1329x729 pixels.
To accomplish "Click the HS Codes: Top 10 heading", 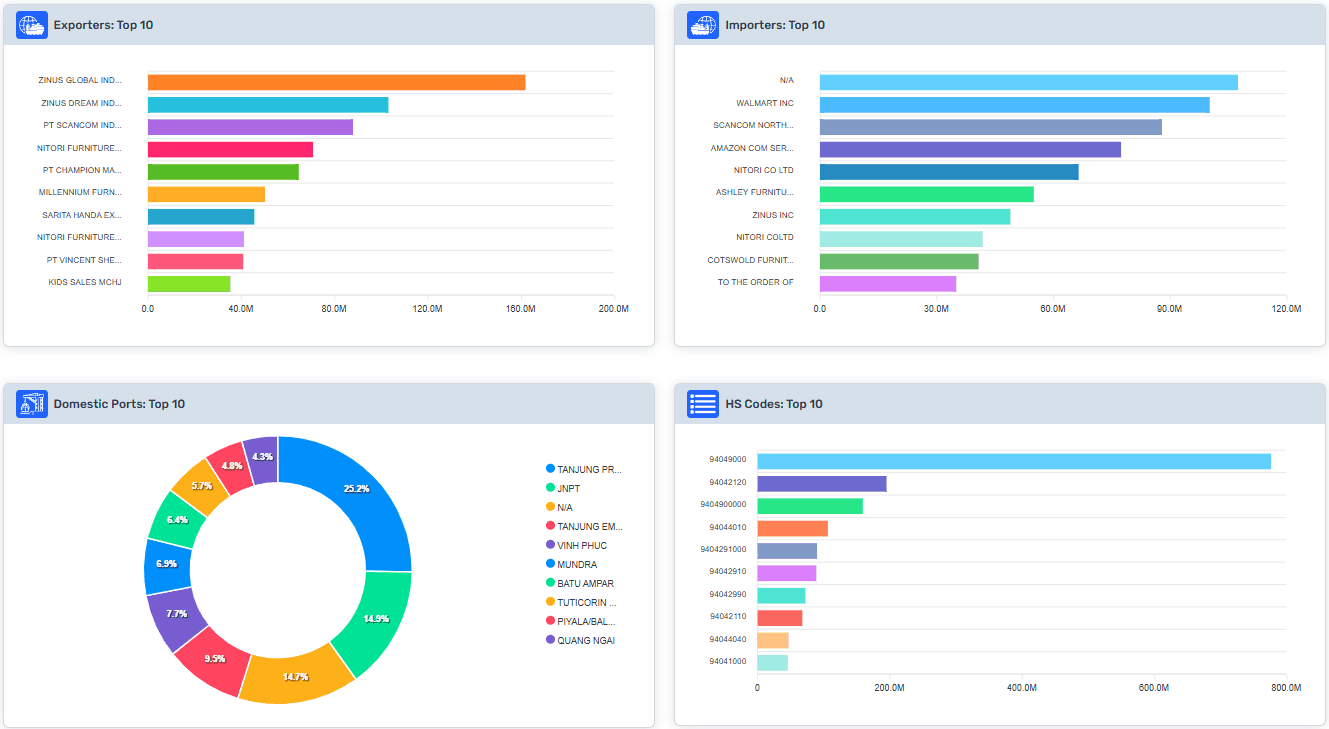I will click(774, 404).
